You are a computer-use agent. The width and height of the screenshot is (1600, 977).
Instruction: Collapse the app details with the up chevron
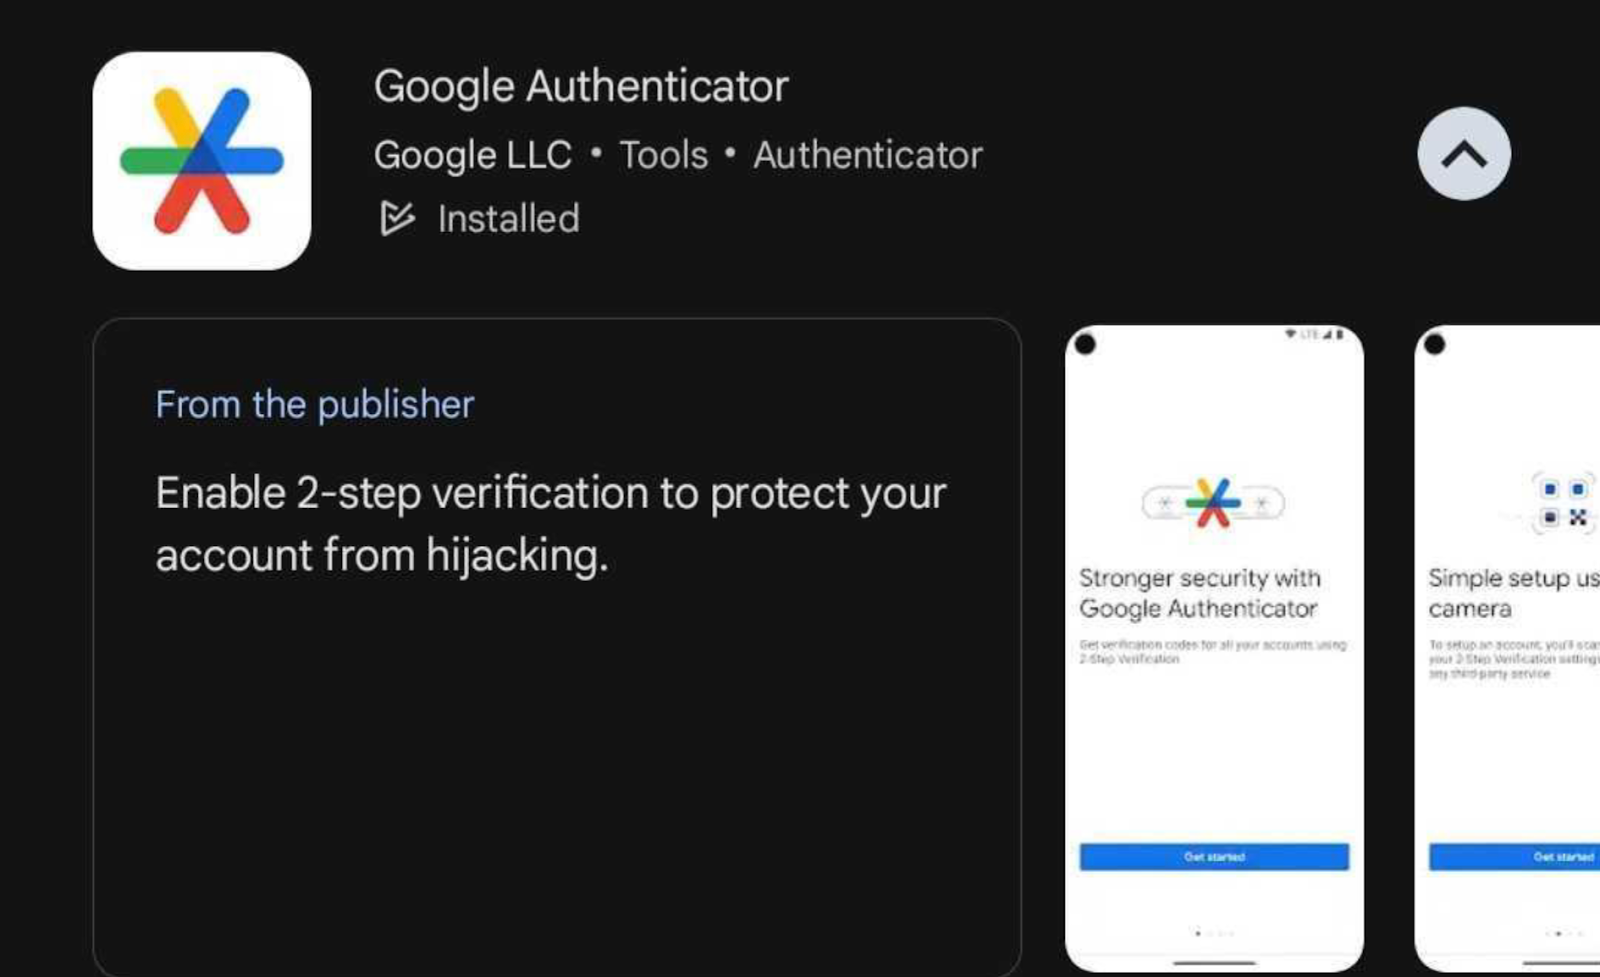point(1464,154)
